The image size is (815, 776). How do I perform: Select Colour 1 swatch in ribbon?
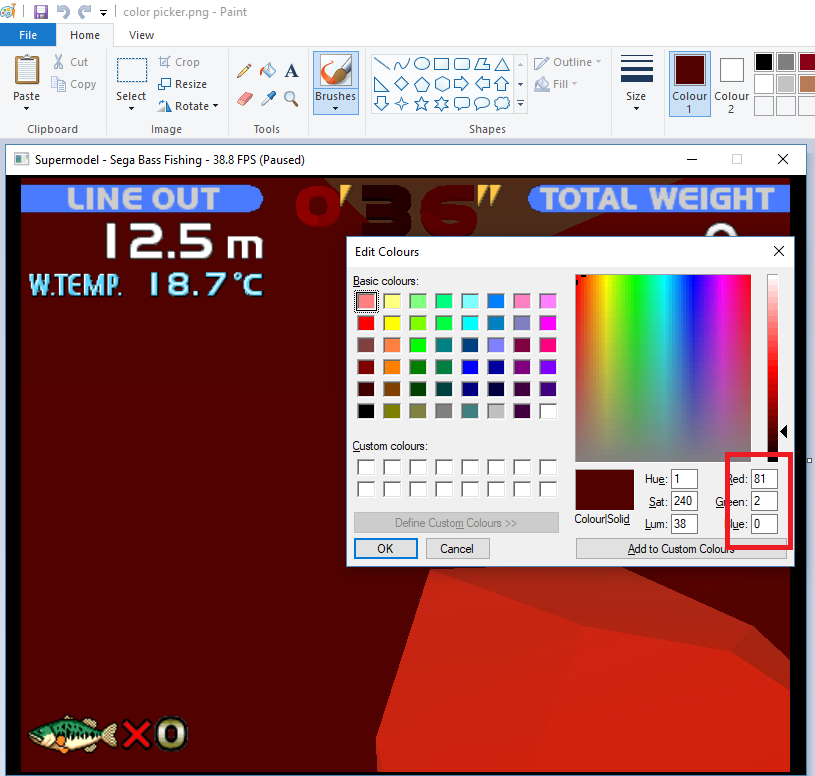pos(690,83)
